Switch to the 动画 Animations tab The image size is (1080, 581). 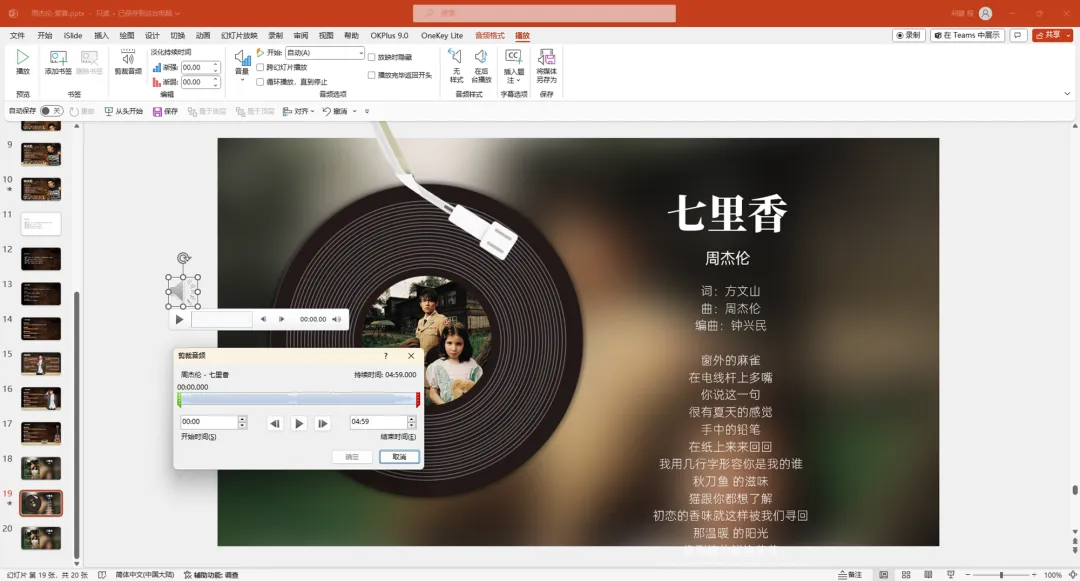[202, 36]
